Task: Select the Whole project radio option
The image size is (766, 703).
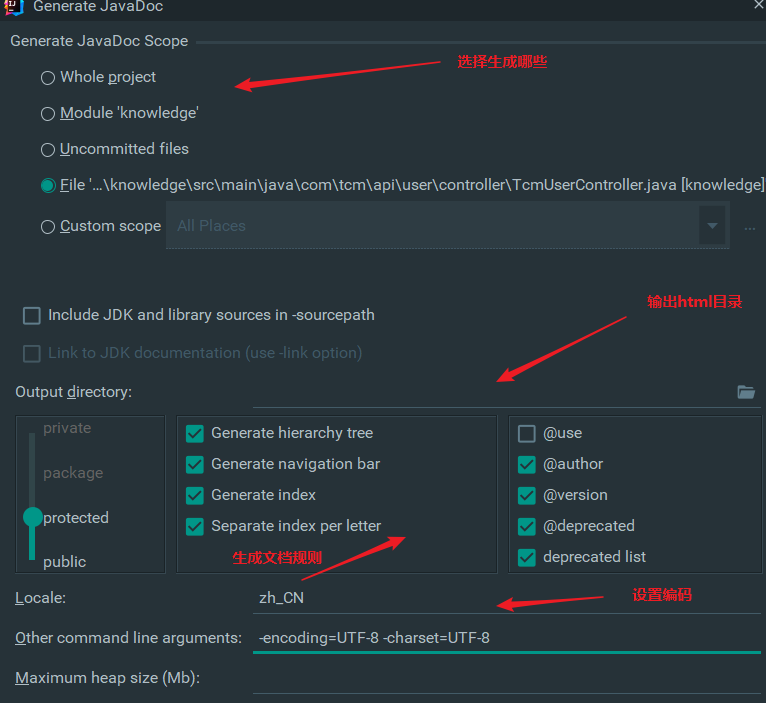Action: pyautogui.click(x=48, y=78)
